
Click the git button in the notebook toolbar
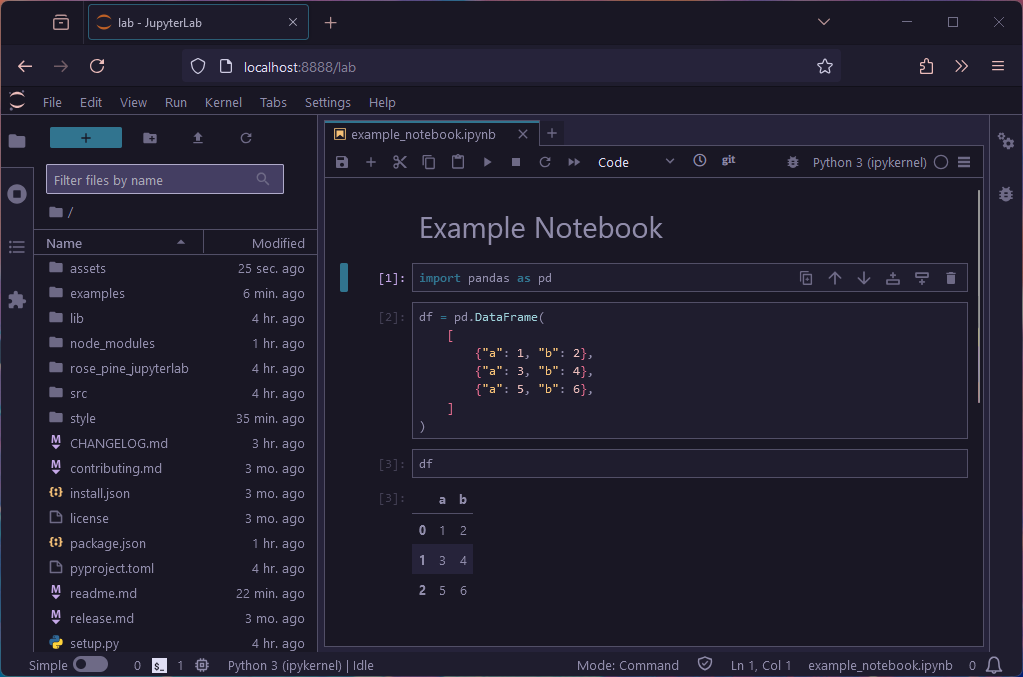[728, 160]
